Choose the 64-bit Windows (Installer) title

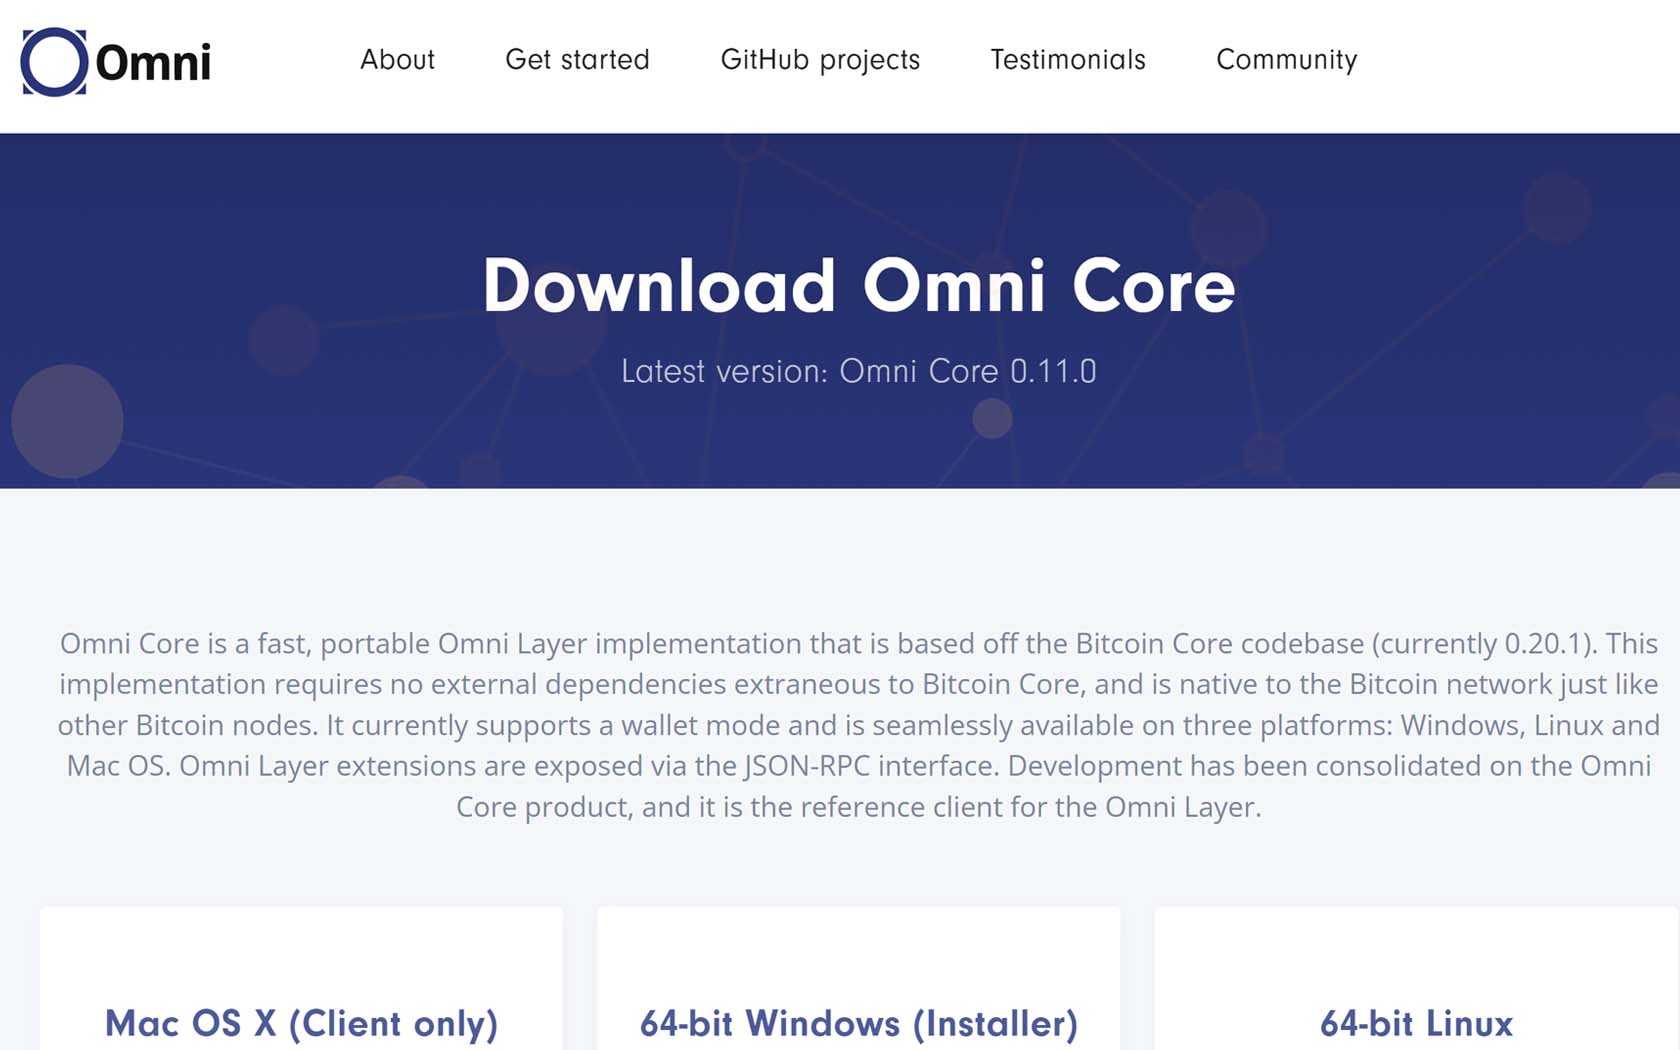859,1023
